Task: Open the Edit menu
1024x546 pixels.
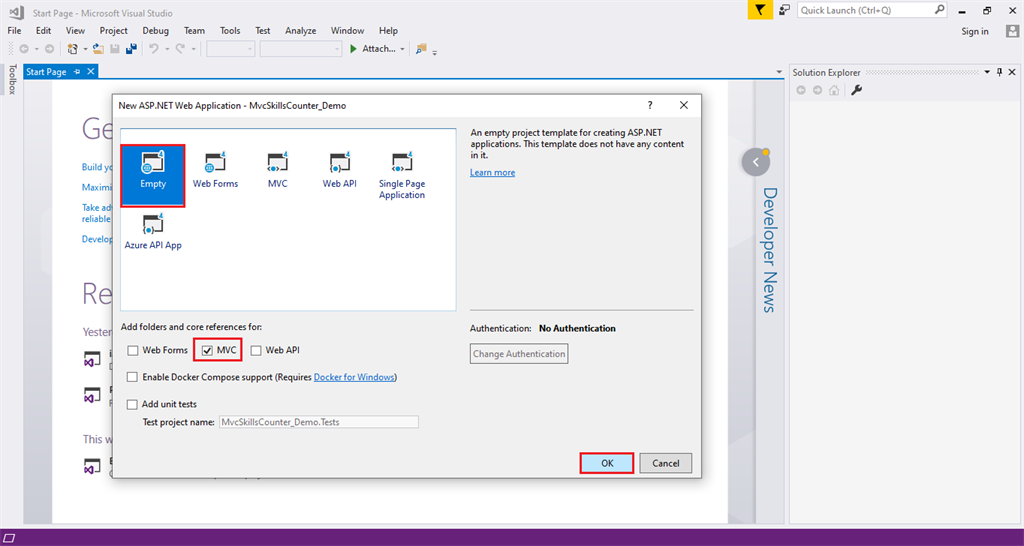Action: click(x=44, y=31)
